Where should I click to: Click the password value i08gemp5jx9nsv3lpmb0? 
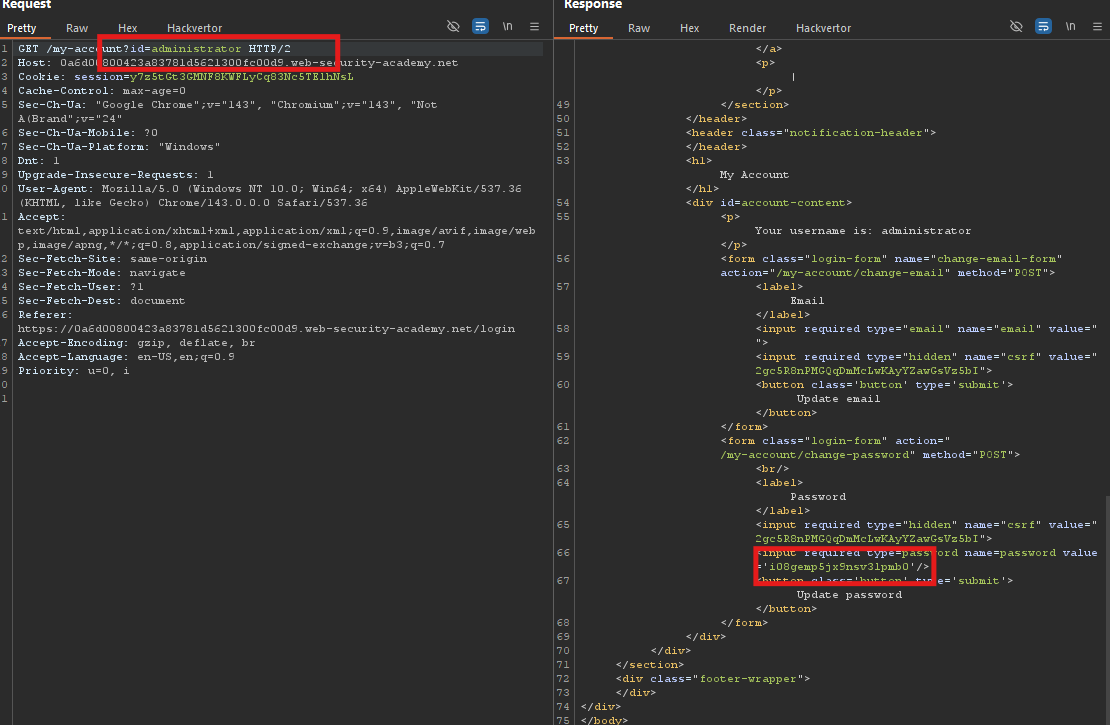pyautogui.click(x=838, y=567)
